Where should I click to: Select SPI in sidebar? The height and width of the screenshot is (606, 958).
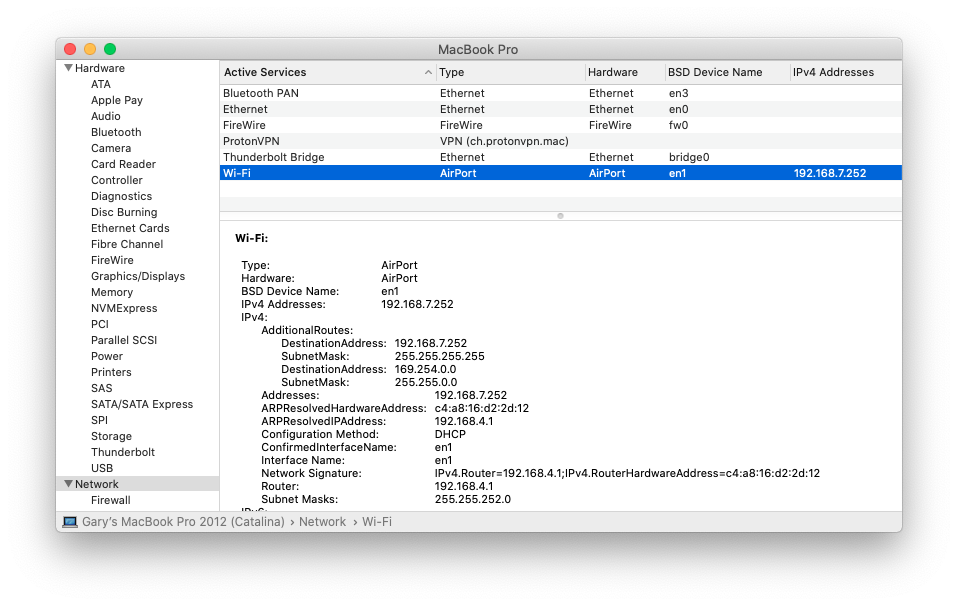(99, 420)
